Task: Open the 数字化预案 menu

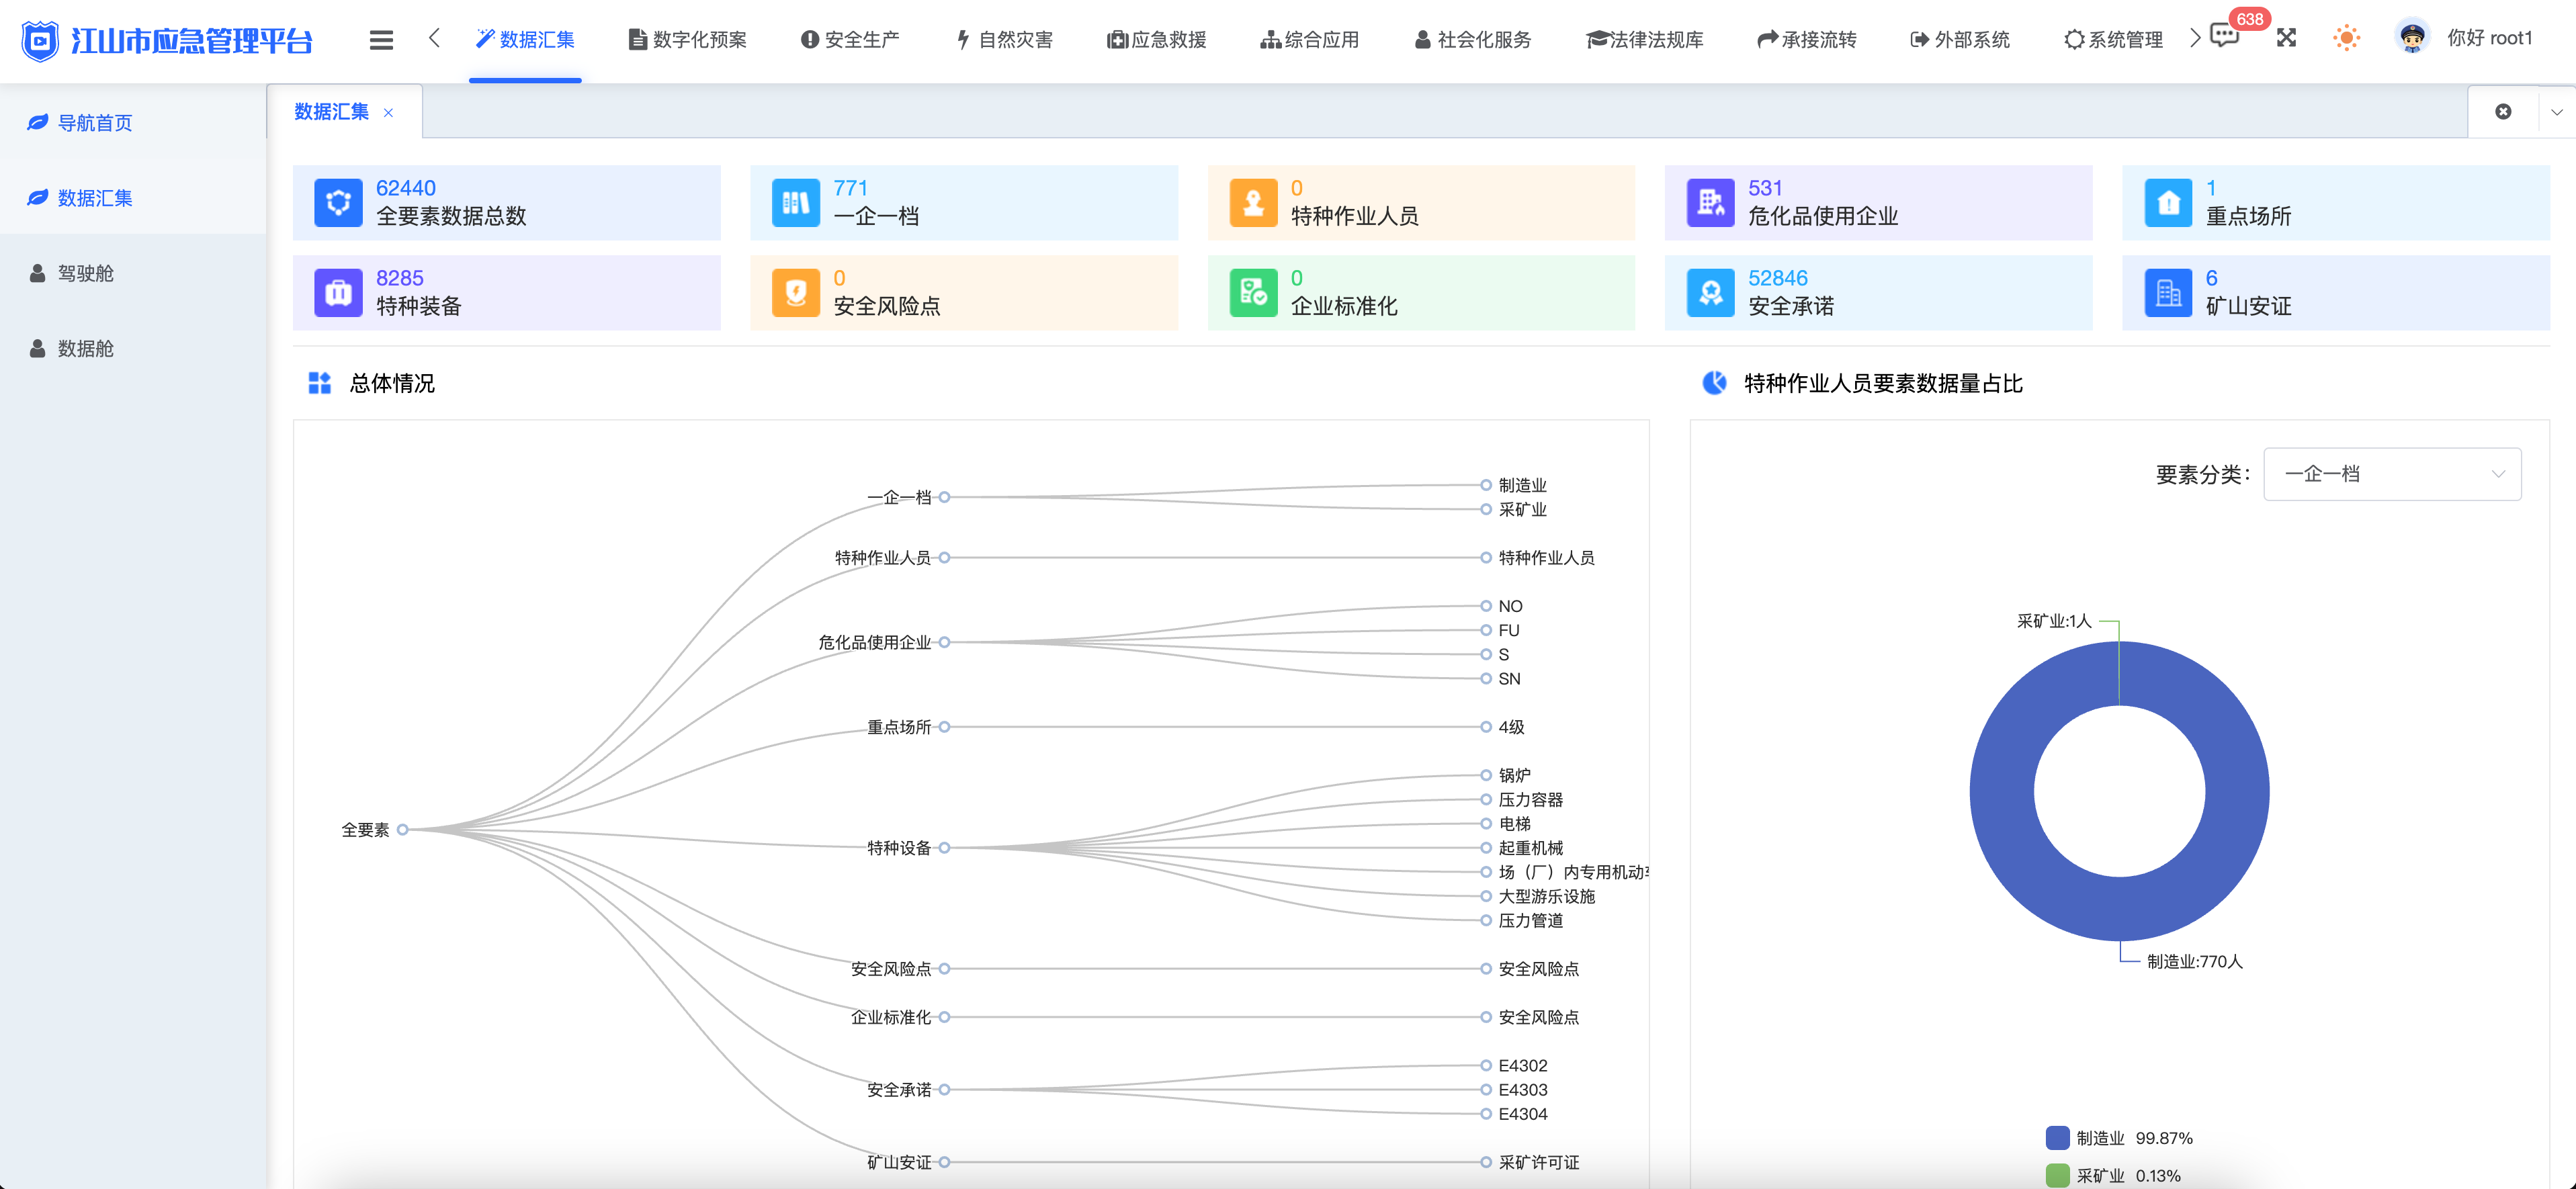Action: 687,40
